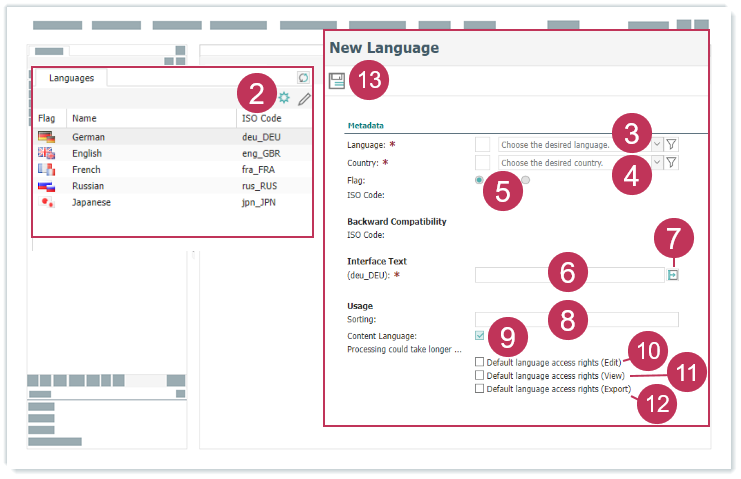741x479 pixels.
Task: Enable Default language access rights (View)
Action: 480,375
